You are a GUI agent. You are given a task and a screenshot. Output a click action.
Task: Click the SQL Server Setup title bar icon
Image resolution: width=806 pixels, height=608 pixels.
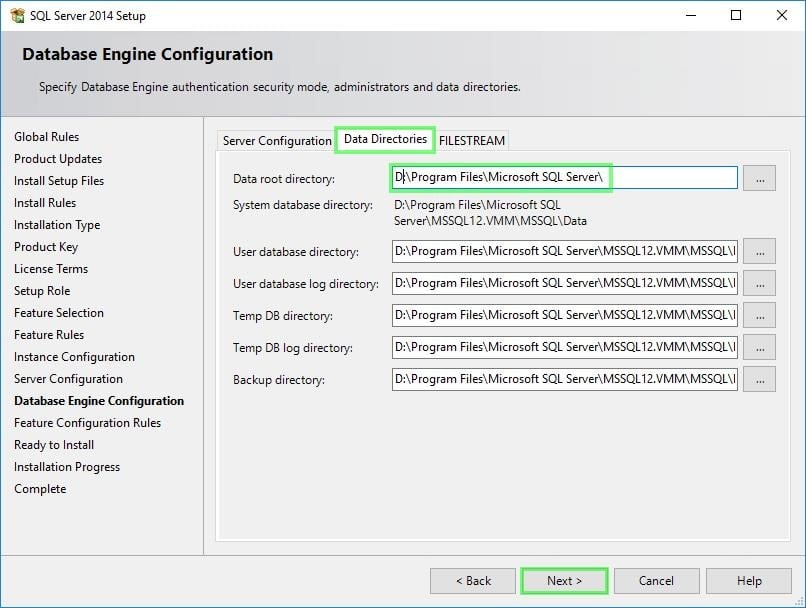coord(17,15)
